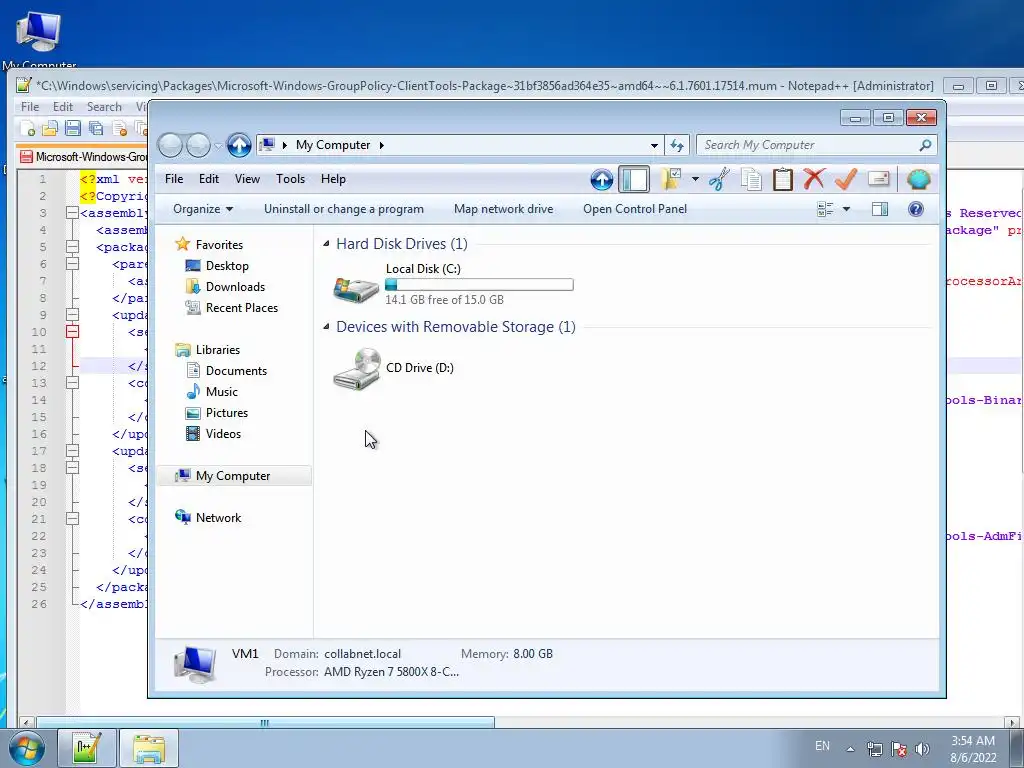
Task: Click the blue Help question mark icon
Action: pos(916,209)
